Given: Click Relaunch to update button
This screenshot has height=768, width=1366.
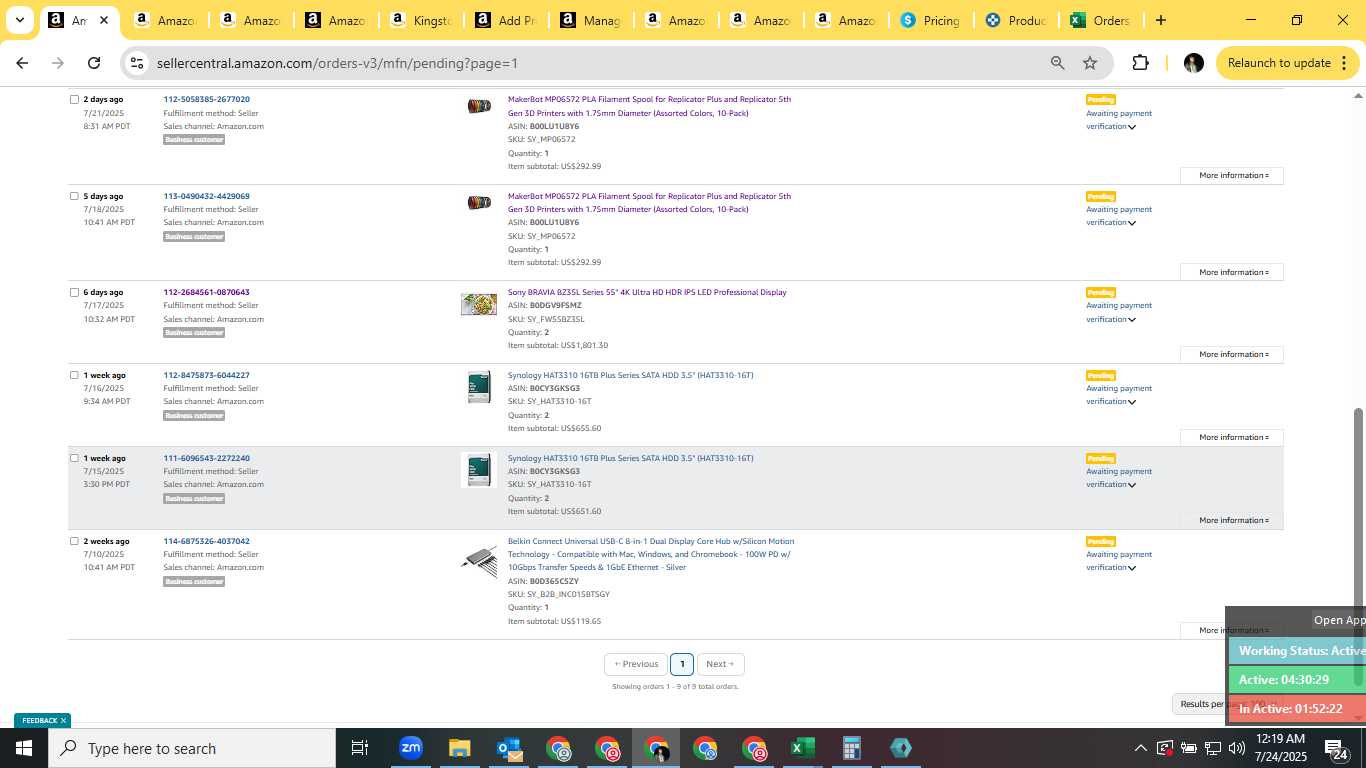Looking at the screenshot, I should 1288,63.
